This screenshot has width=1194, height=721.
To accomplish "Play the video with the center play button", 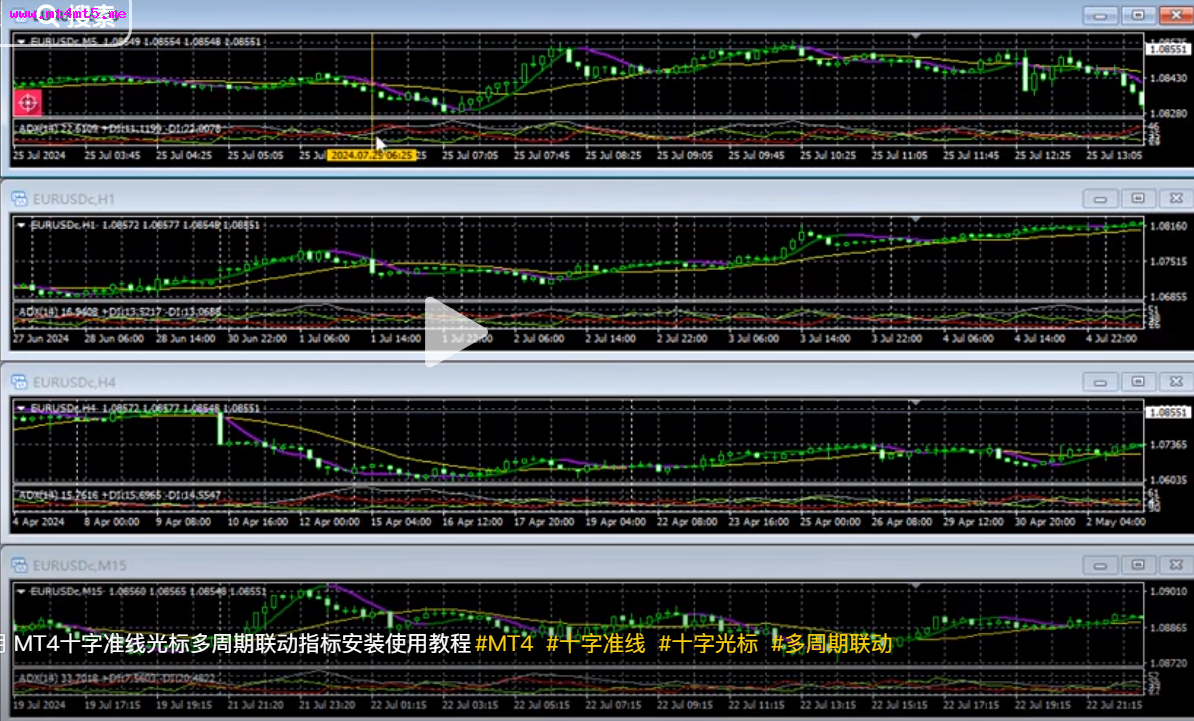I will [455, 332].
